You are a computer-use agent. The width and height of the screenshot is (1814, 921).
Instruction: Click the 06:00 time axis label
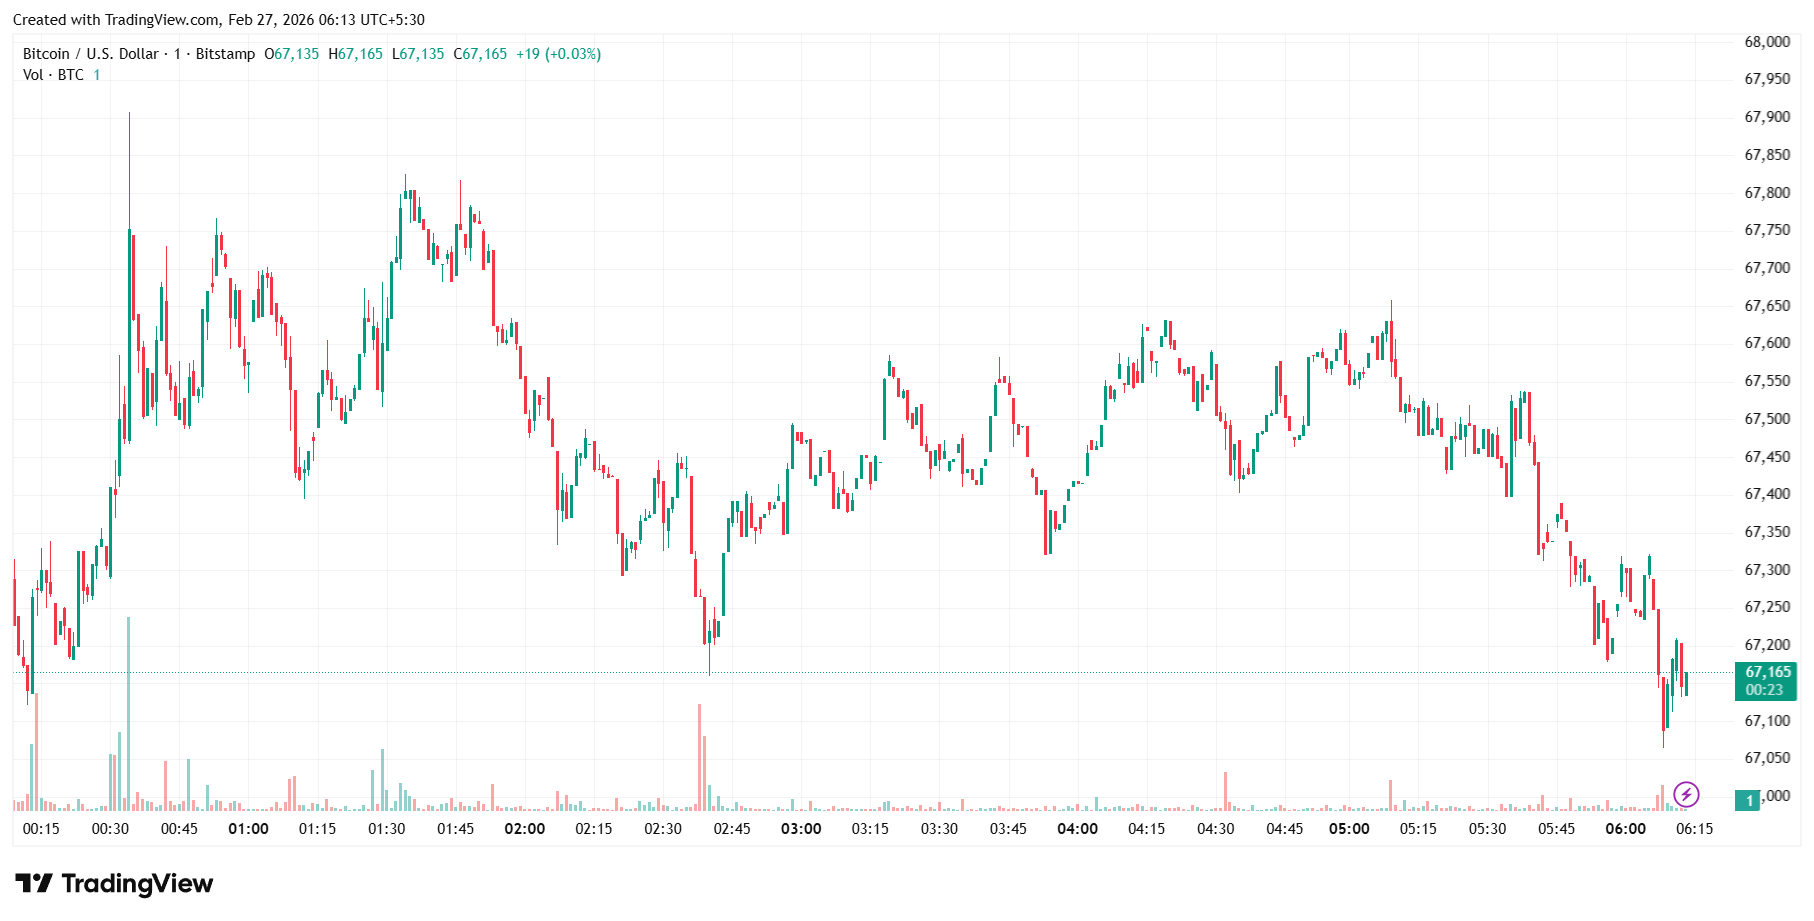click(x=1625, y=829)
